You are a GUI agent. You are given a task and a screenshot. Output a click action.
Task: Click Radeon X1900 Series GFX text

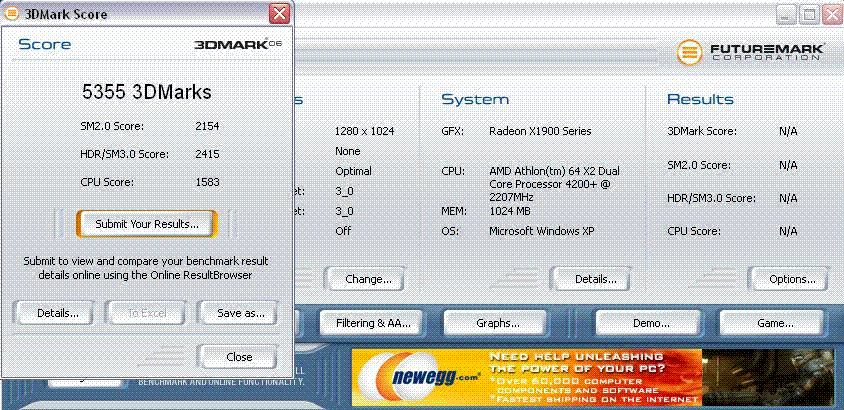coord(540,131)
